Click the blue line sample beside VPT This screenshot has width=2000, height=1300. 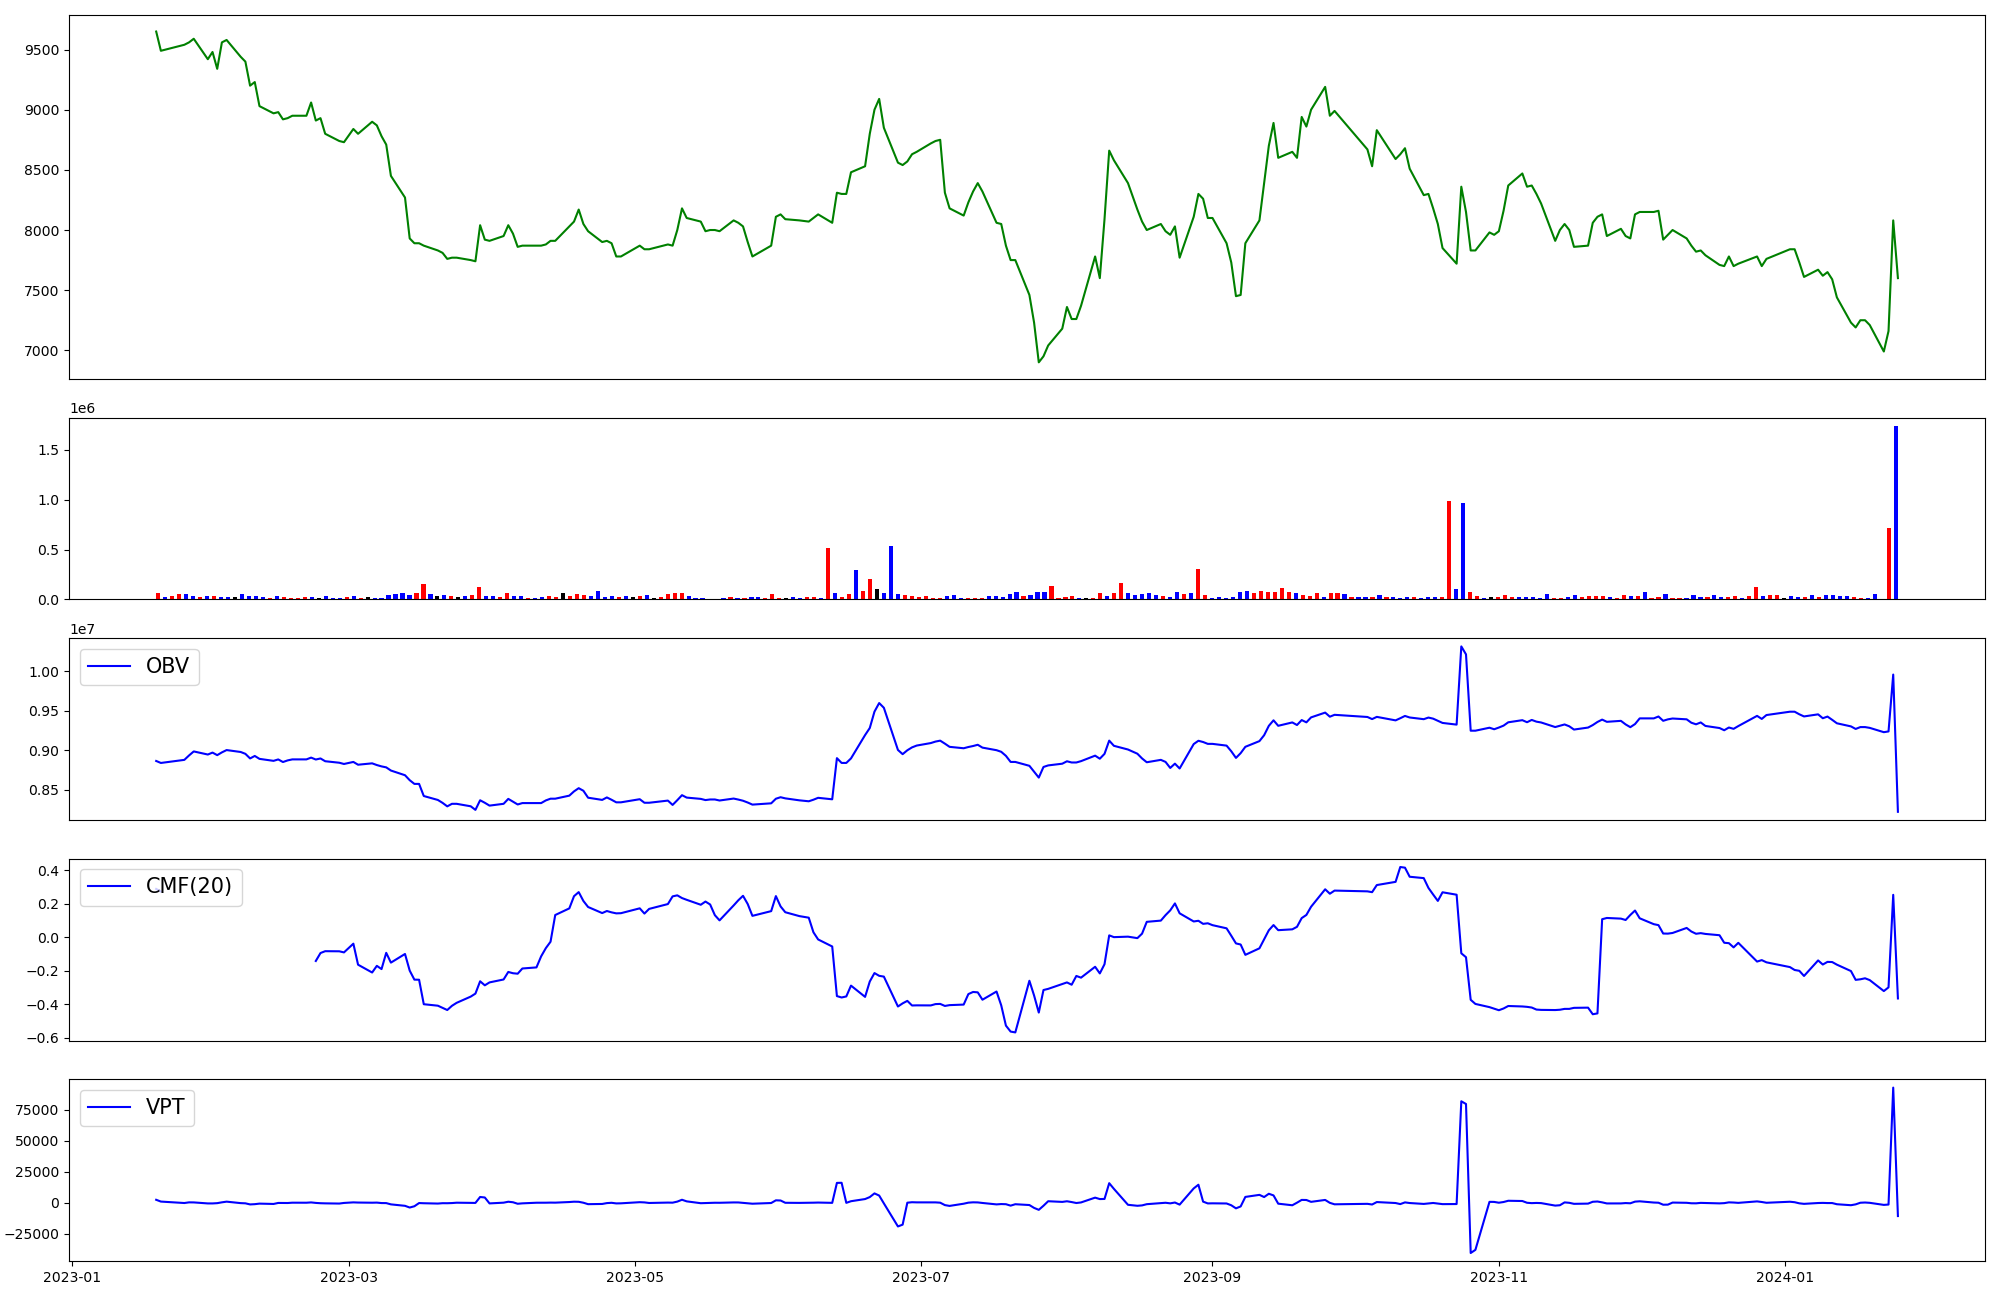110,1107
